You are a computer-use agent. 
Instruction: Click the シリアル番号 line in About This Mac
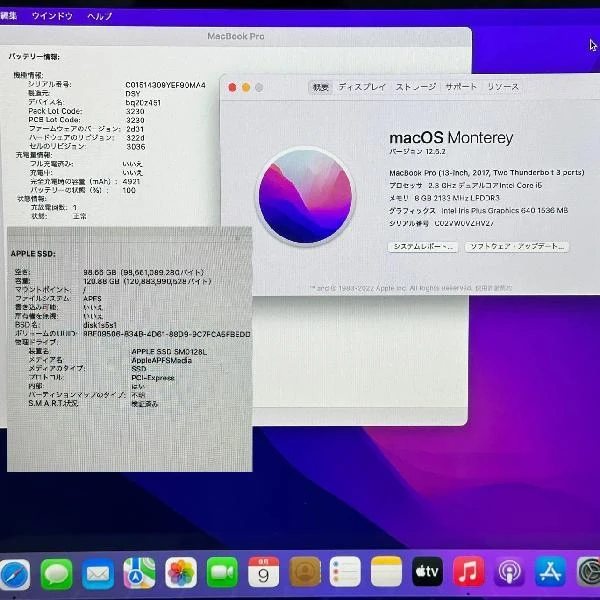pos(442,223)
